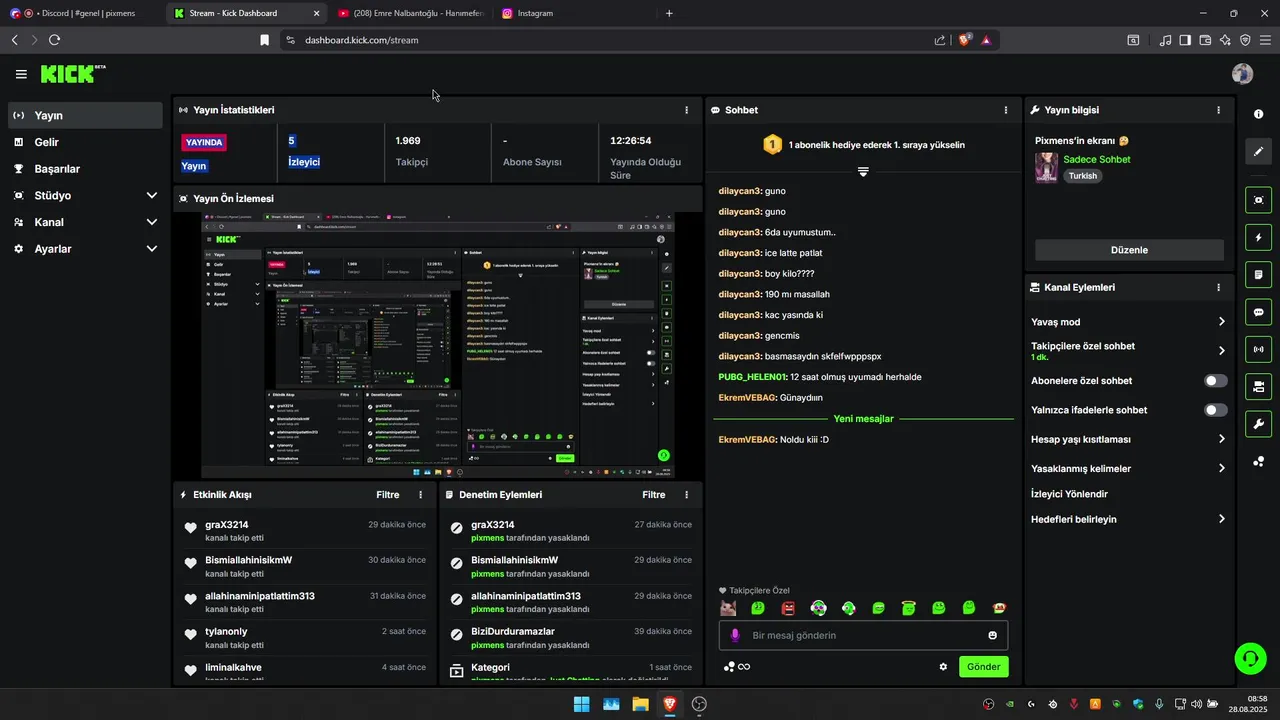
Task: Click the stream preview thumbnail
Action: click(x=438, y=345)
